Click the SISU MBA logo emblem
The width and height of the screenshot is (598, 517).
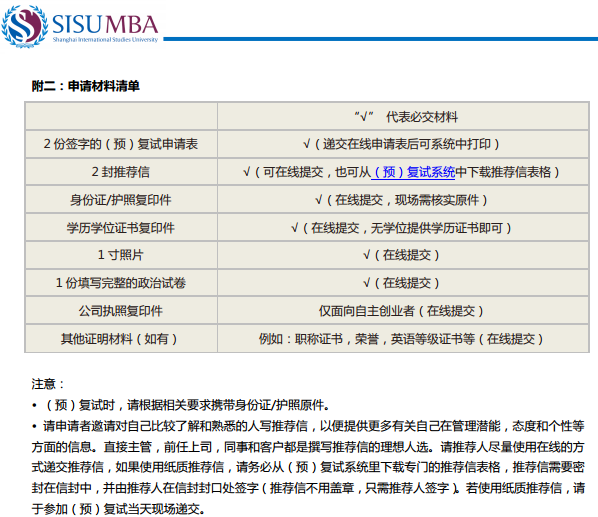point(25,26)
